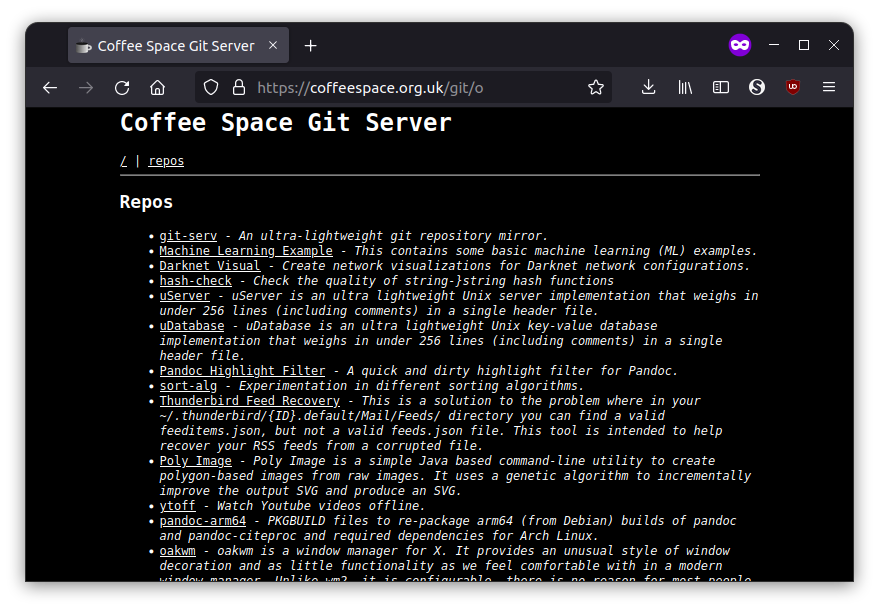Open the Darknet Visual repository
879x610 pixels.
210,266
